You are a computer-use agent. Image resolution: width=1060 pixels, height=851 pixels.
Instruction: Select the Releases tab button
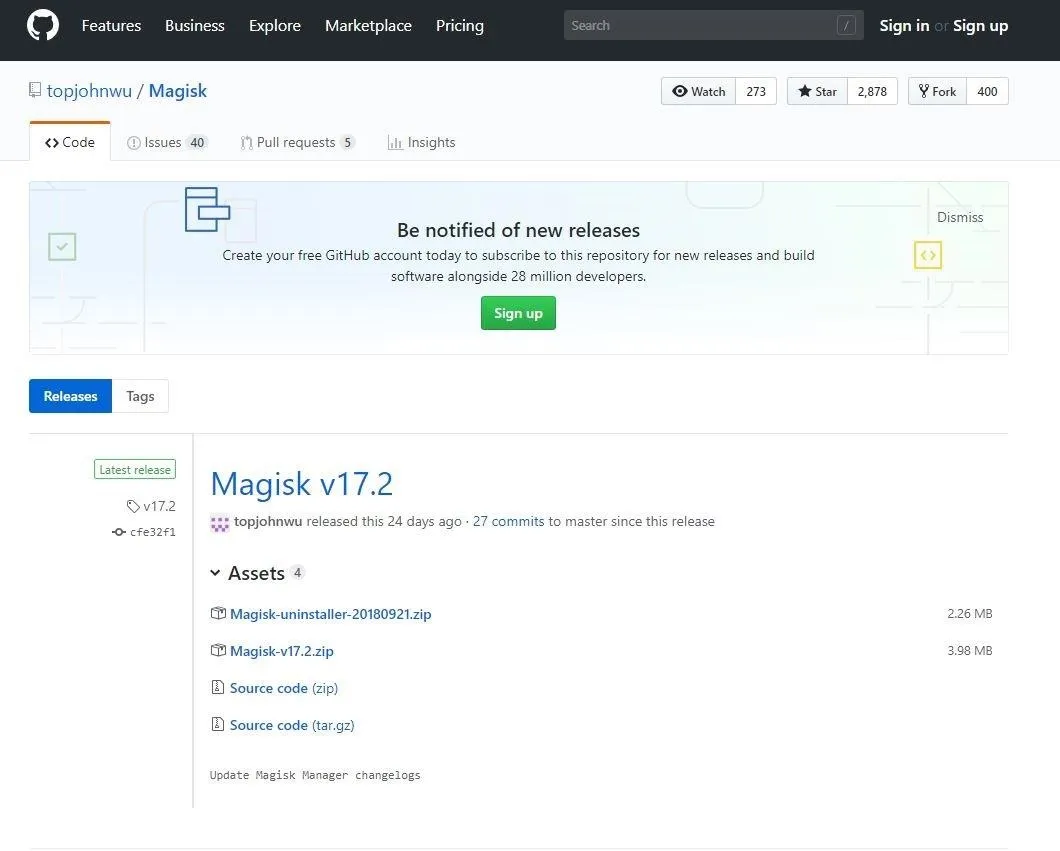pyautogui.click(x=70, y=396)
